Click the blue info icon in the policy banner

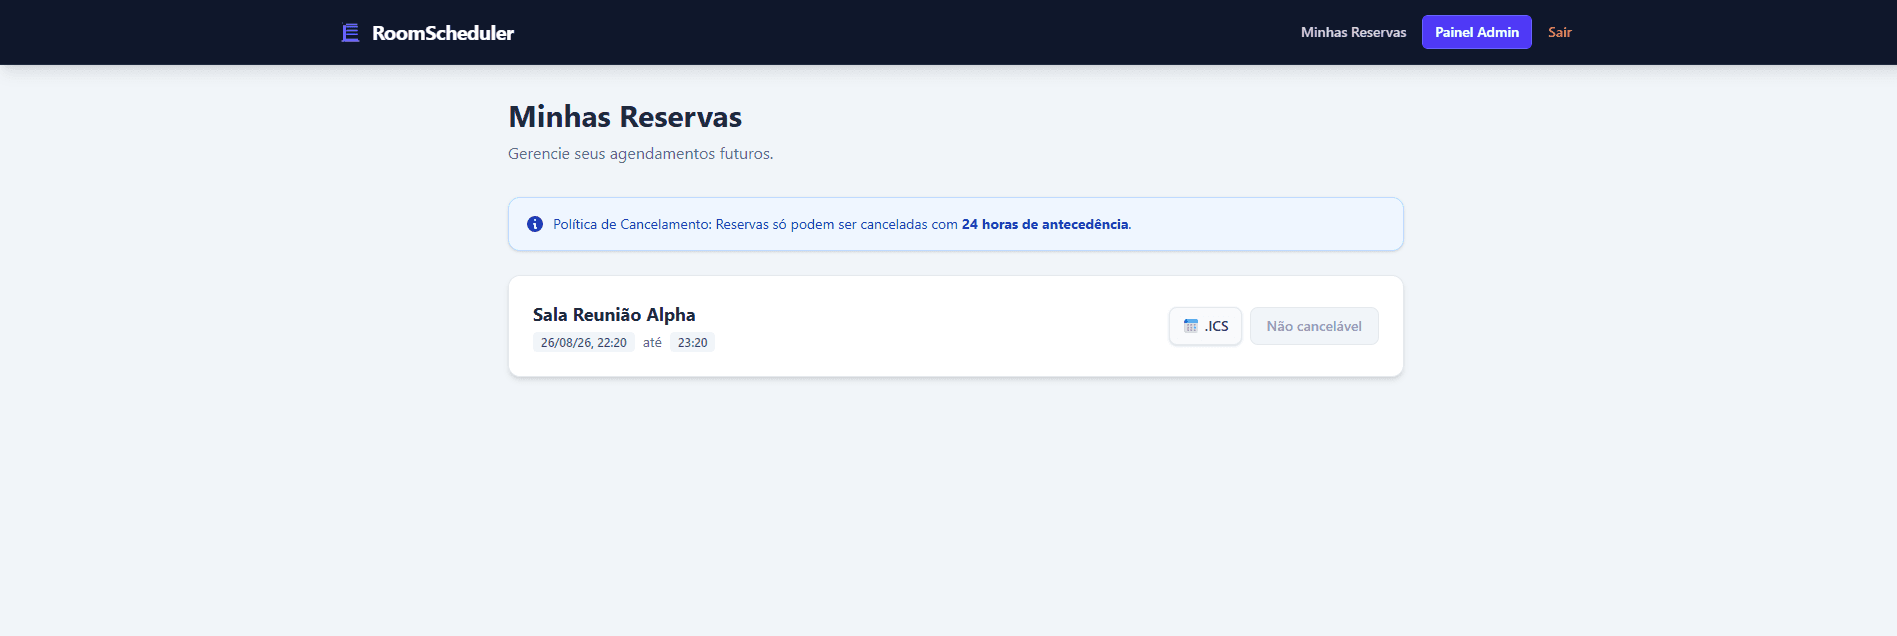[x=535, y=224]
